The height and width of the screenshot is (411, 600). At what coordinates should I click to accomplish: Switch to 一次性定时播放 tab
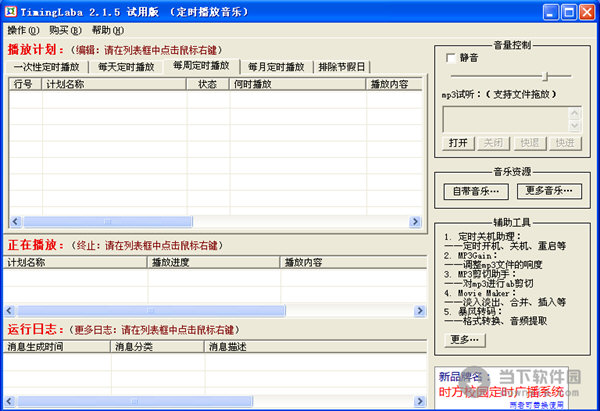click(47, 67)
